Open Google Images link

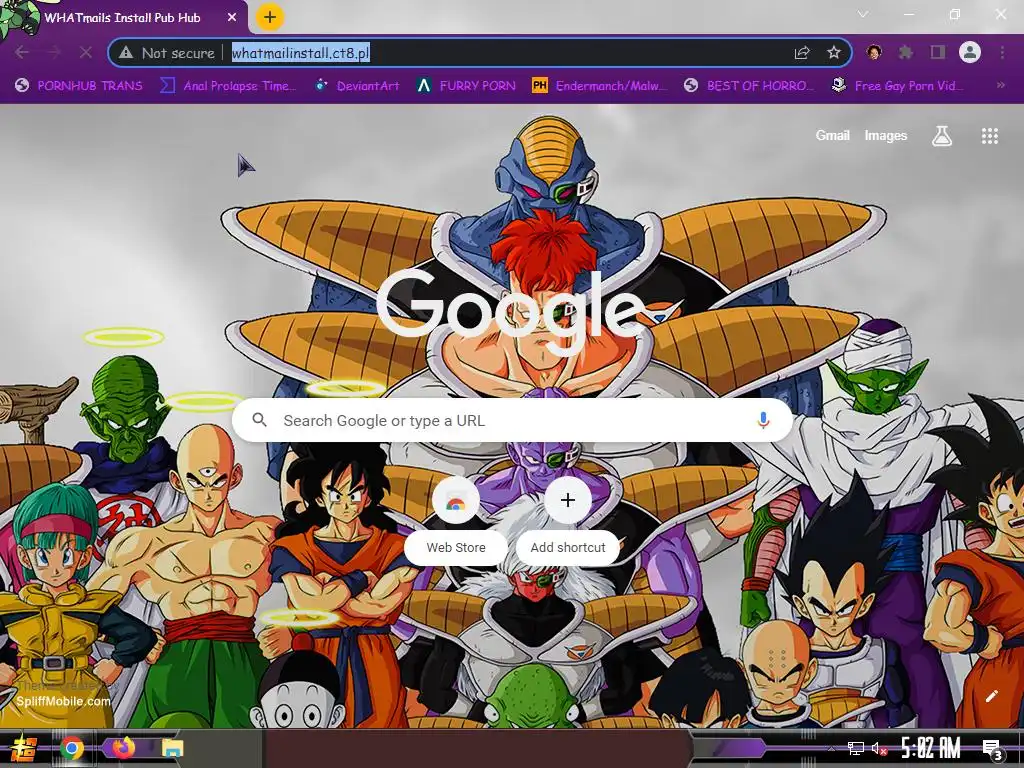(886, 135)
